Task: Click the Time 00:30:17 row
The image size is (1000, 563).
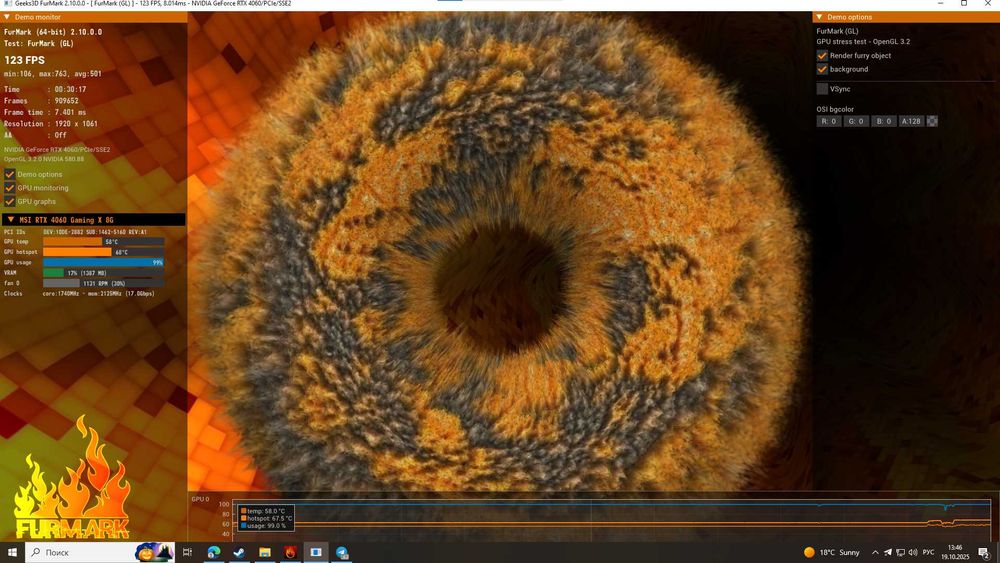Action: 45,89
